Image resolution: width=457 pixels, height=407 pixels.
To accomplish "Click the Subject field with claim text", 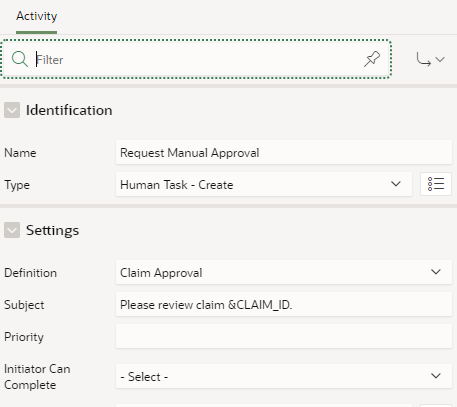I will (284, 304).
